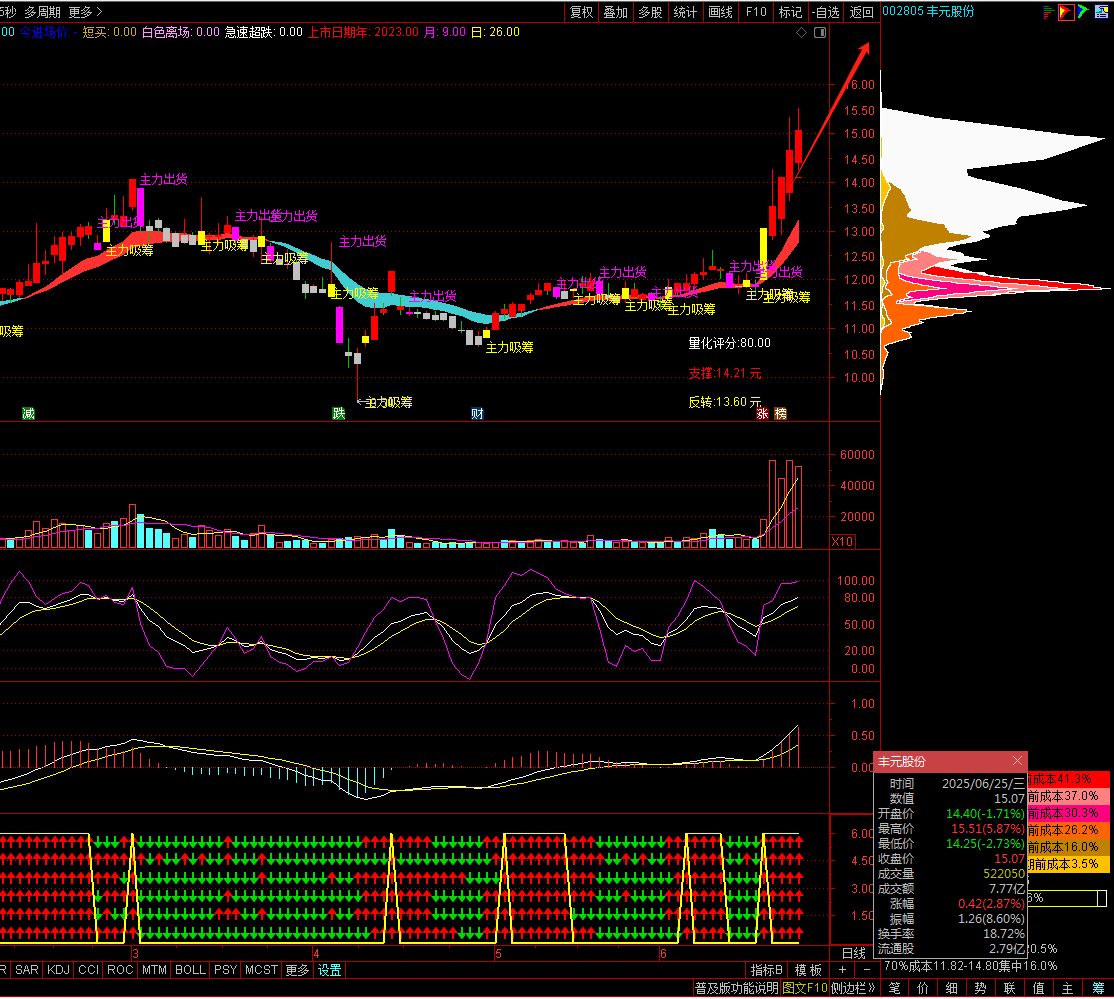Open the 日线 period selector
The height and width of the screenshot is (999, 1114).
pyautogui.click(x=854, y=954)
